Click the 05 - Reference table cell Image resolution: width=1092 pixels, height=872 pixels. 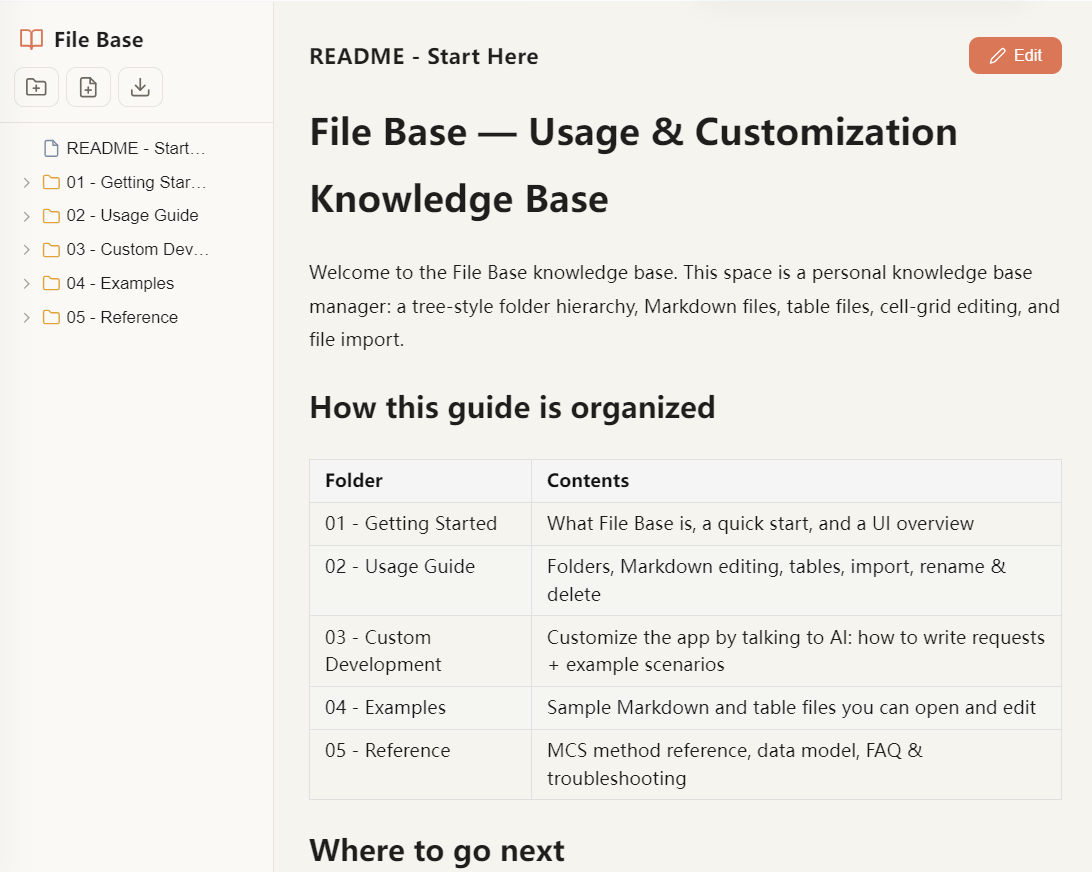pos(421,764)
